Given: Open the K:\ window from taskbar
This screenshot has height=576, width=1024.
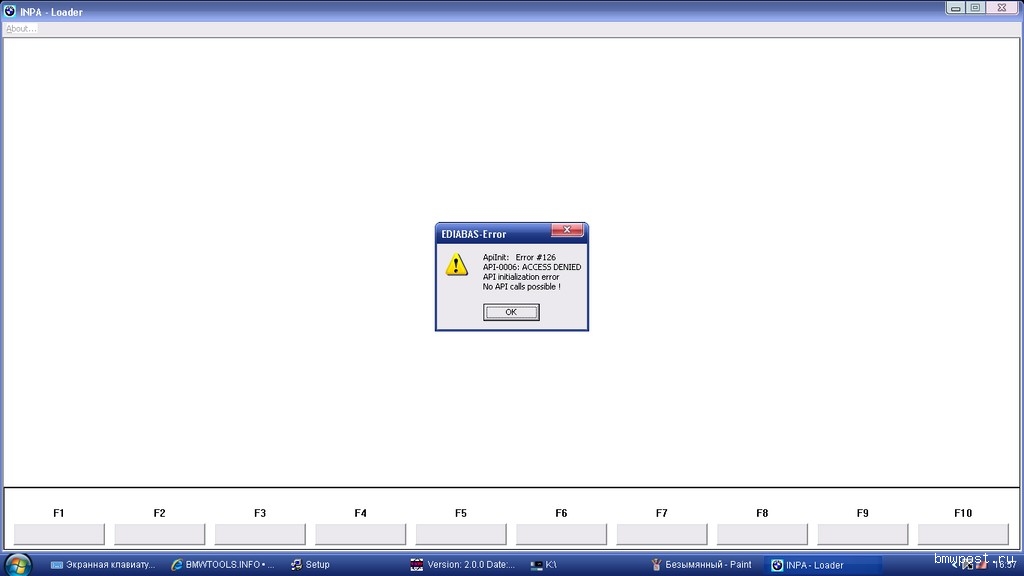Looking at the screenshot, I should click(545, 565).
